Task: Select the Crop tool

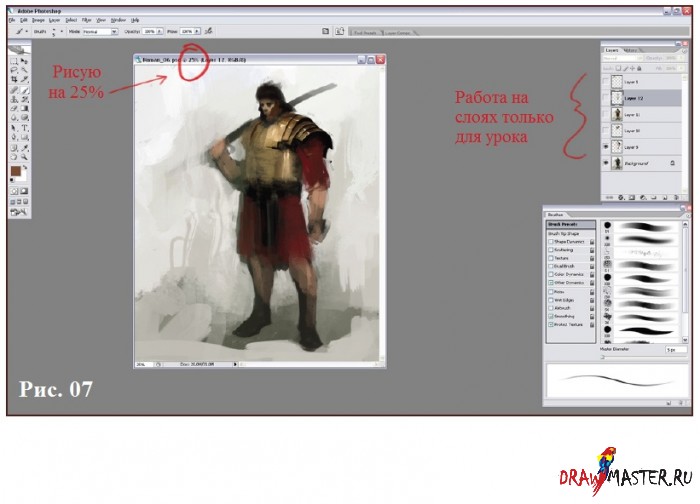Action: click(14, 79)
